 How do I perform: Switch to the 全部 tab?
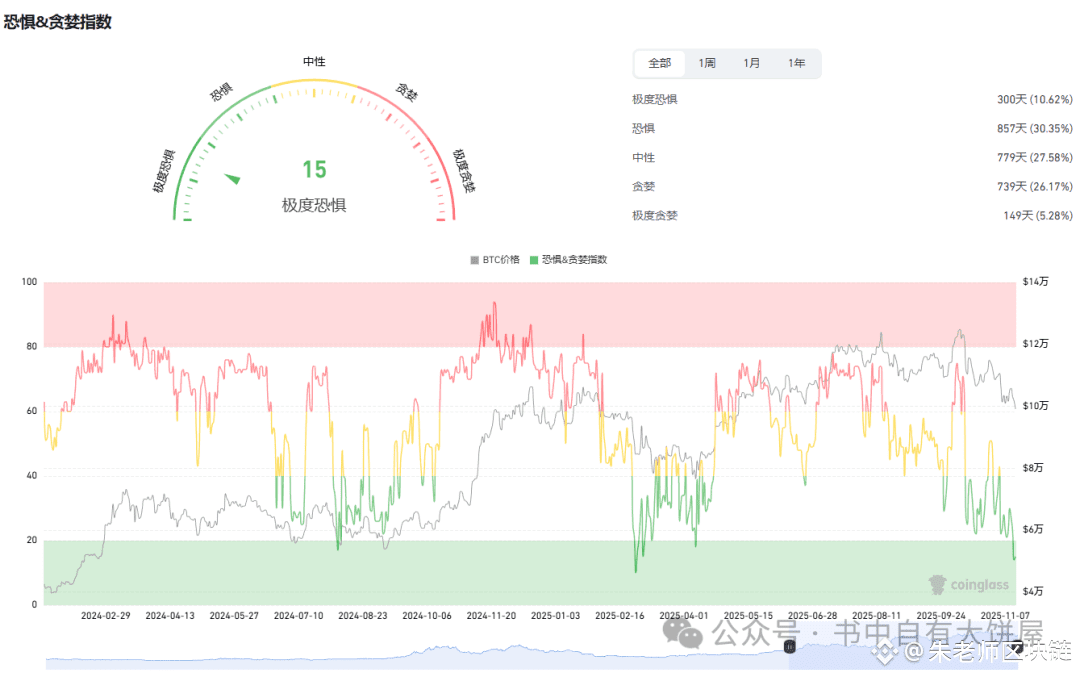(659, 63)
